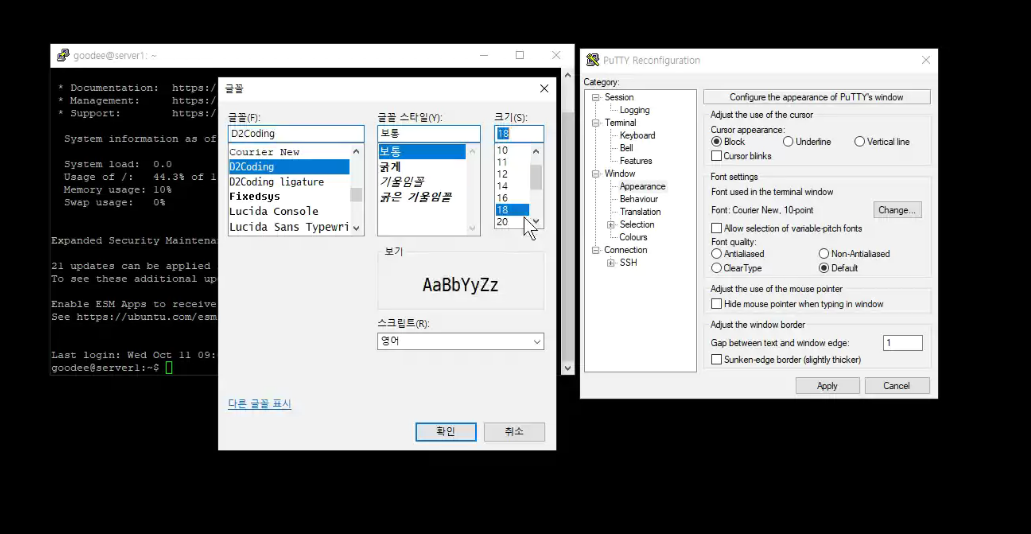Open Behaviour category in tree
This screenshot has height=534, width=1031.
[638, 199]
